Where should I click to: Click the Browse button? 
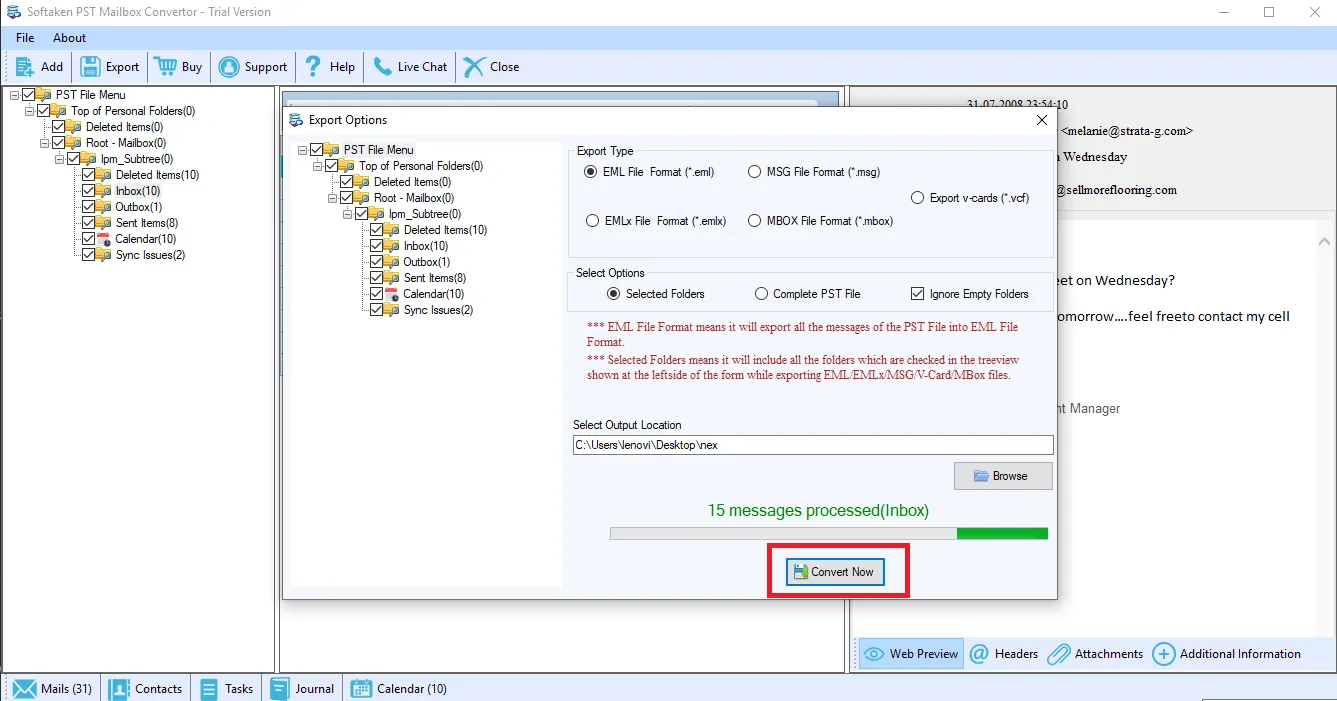pyautogui.click(x=1003, y=476)
